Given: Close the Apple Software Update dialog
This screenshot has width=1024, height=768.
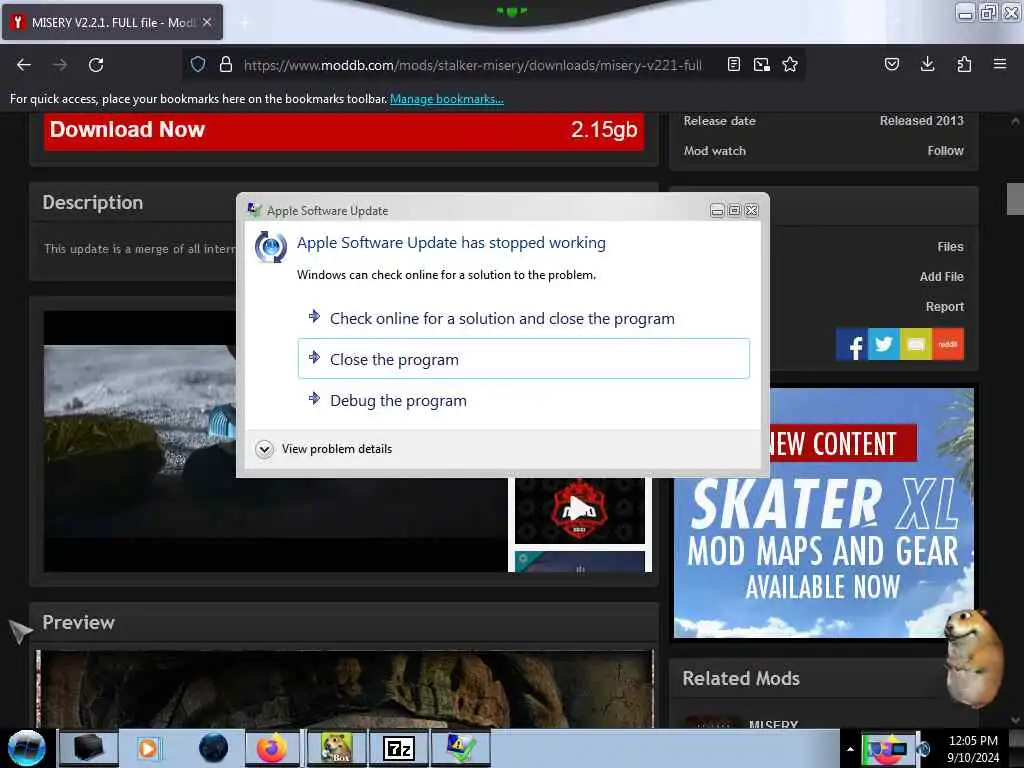Looking at the screenshot, I should 752,210.
